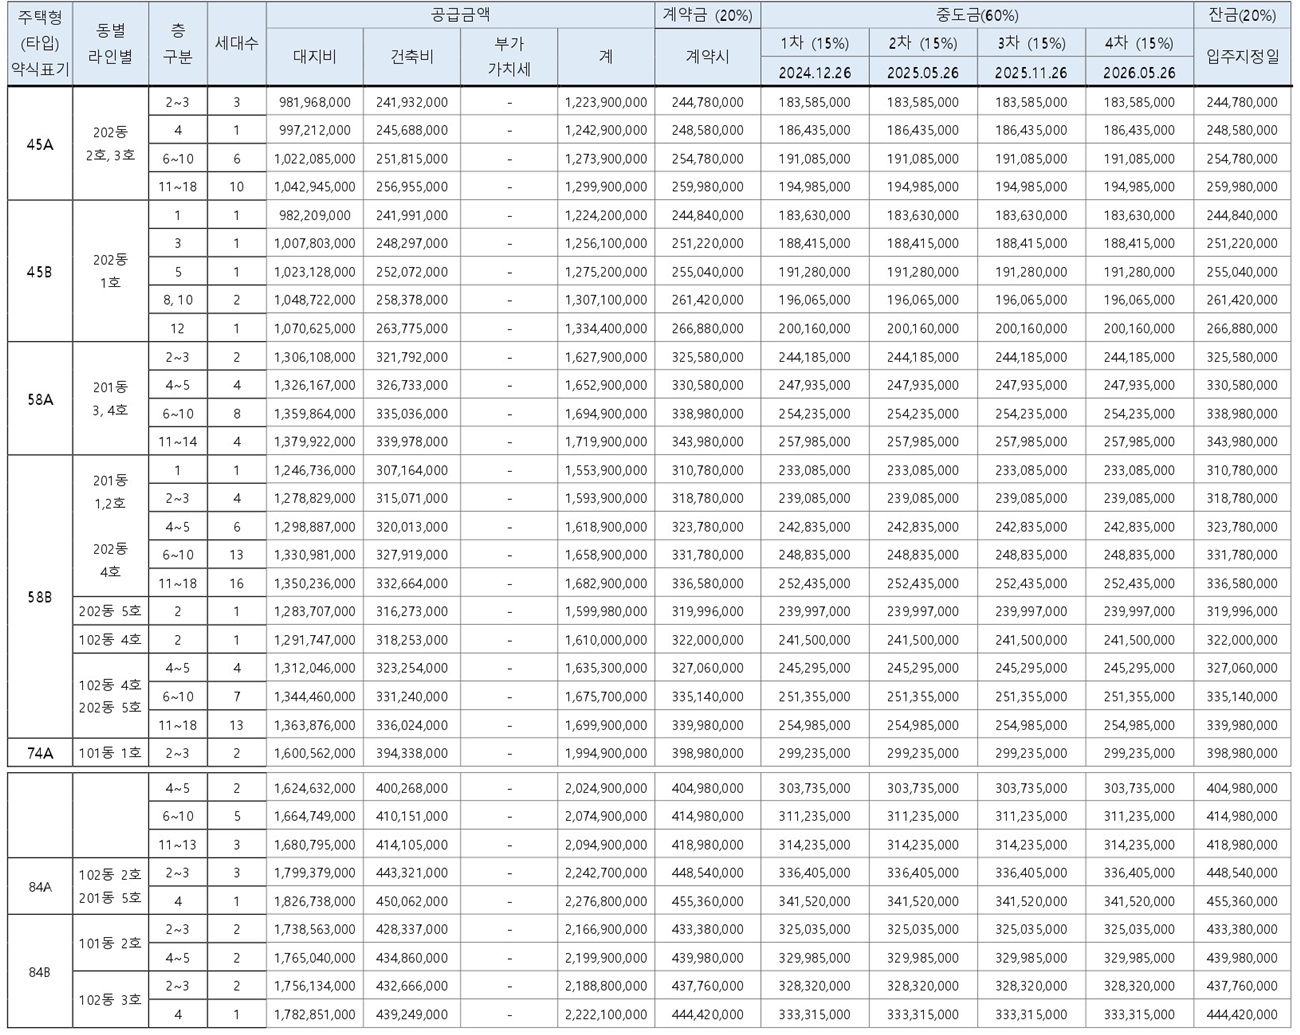The height and width of the screenshot is (1035, 1300).
Task: Click the total 1,994,900,000 cell
Action: (x=606, y=753)
